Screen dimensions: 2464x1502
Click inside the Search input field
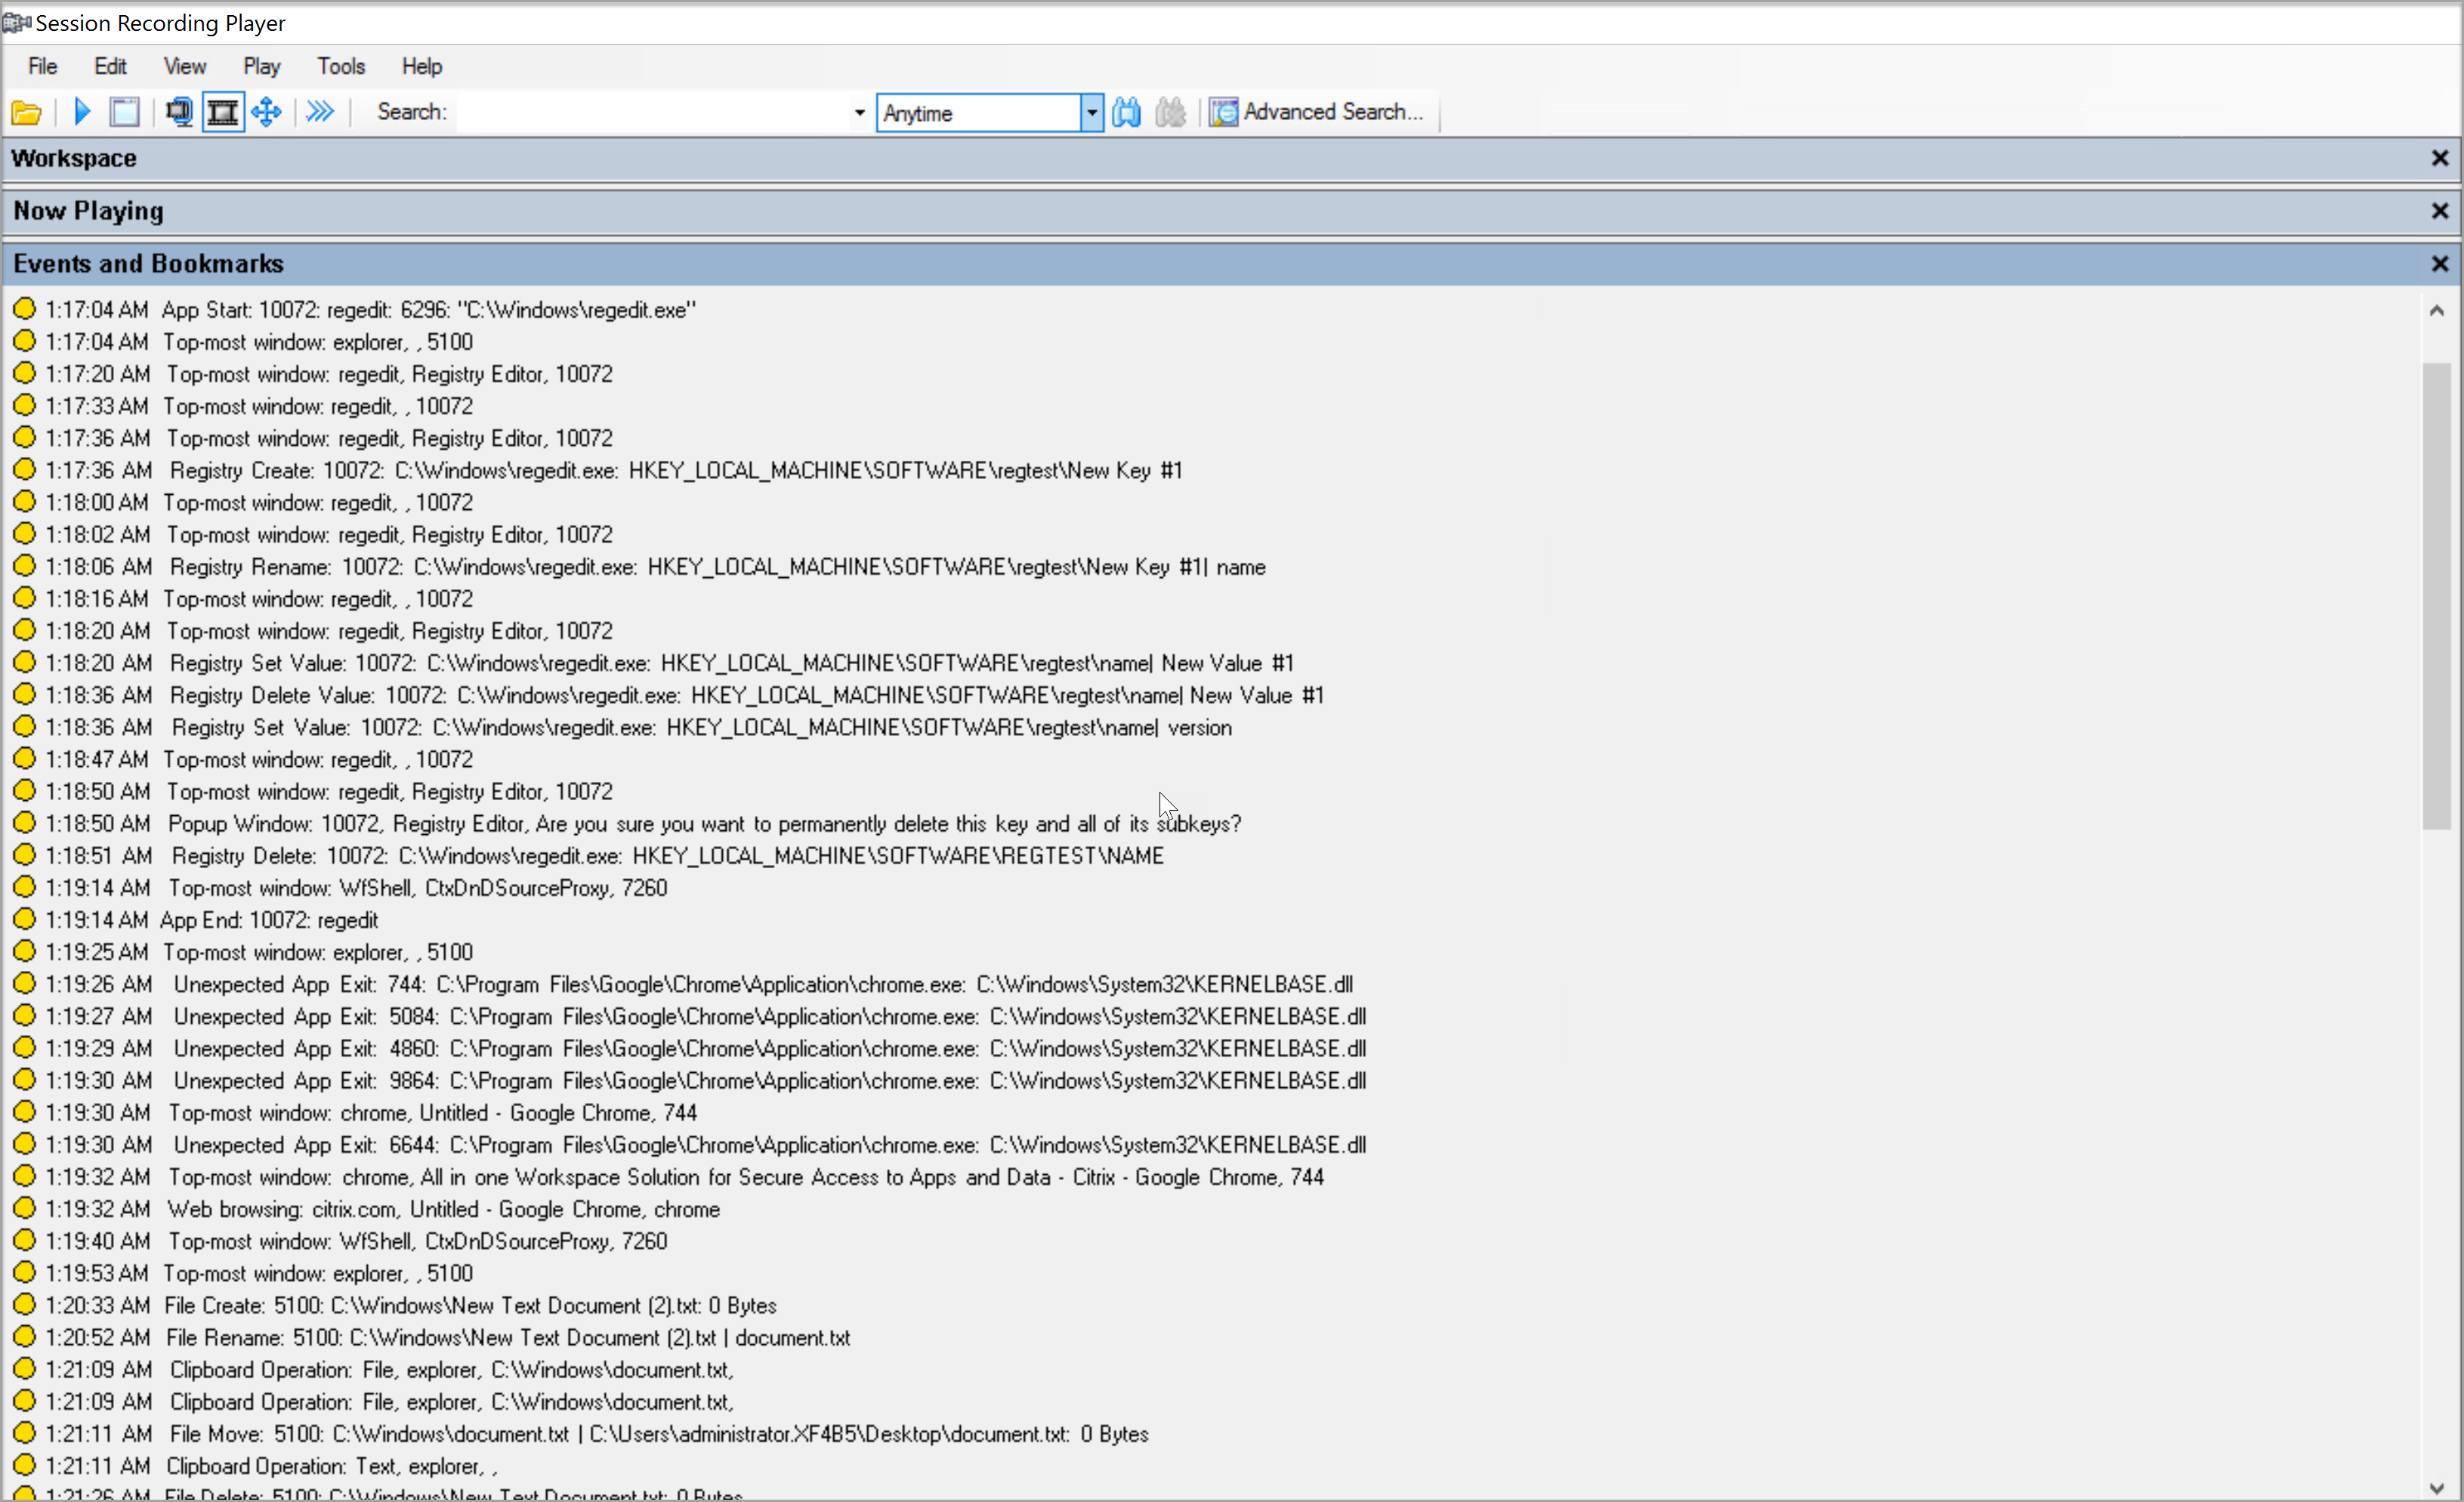650,112
